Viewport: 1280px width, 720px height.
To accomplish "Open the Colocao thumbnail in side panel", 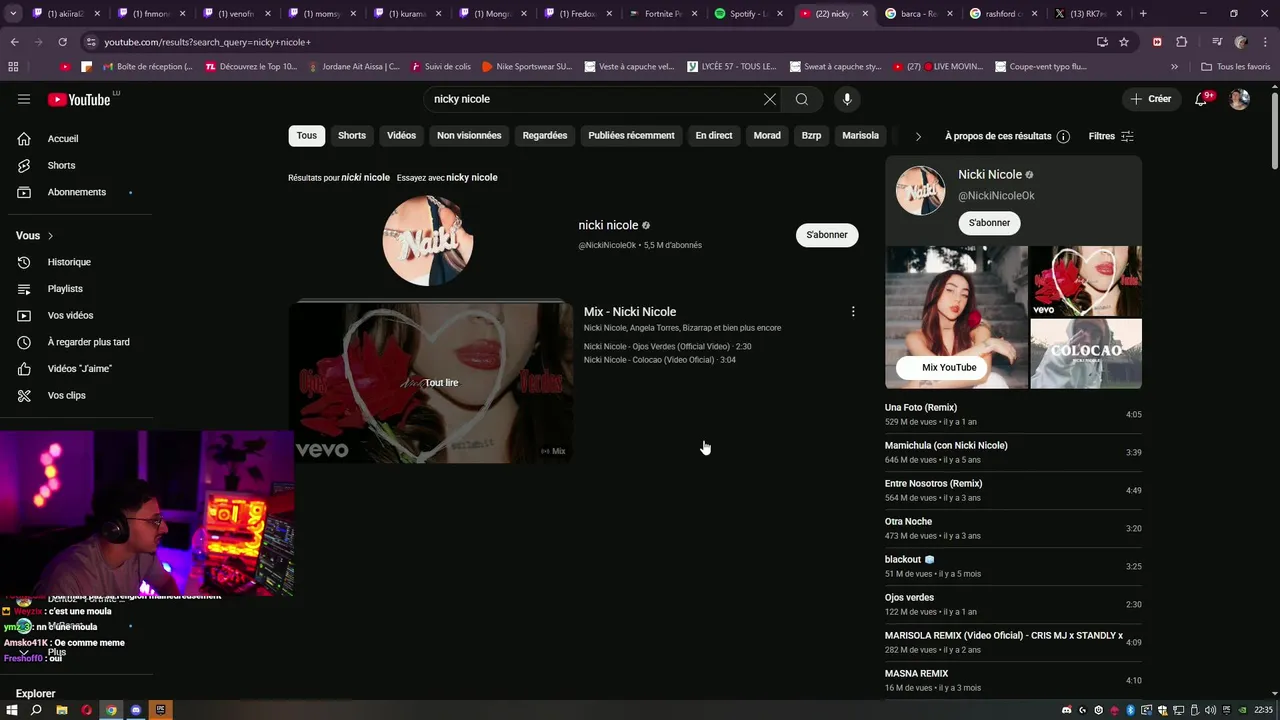I will (x=1086, y=353).
